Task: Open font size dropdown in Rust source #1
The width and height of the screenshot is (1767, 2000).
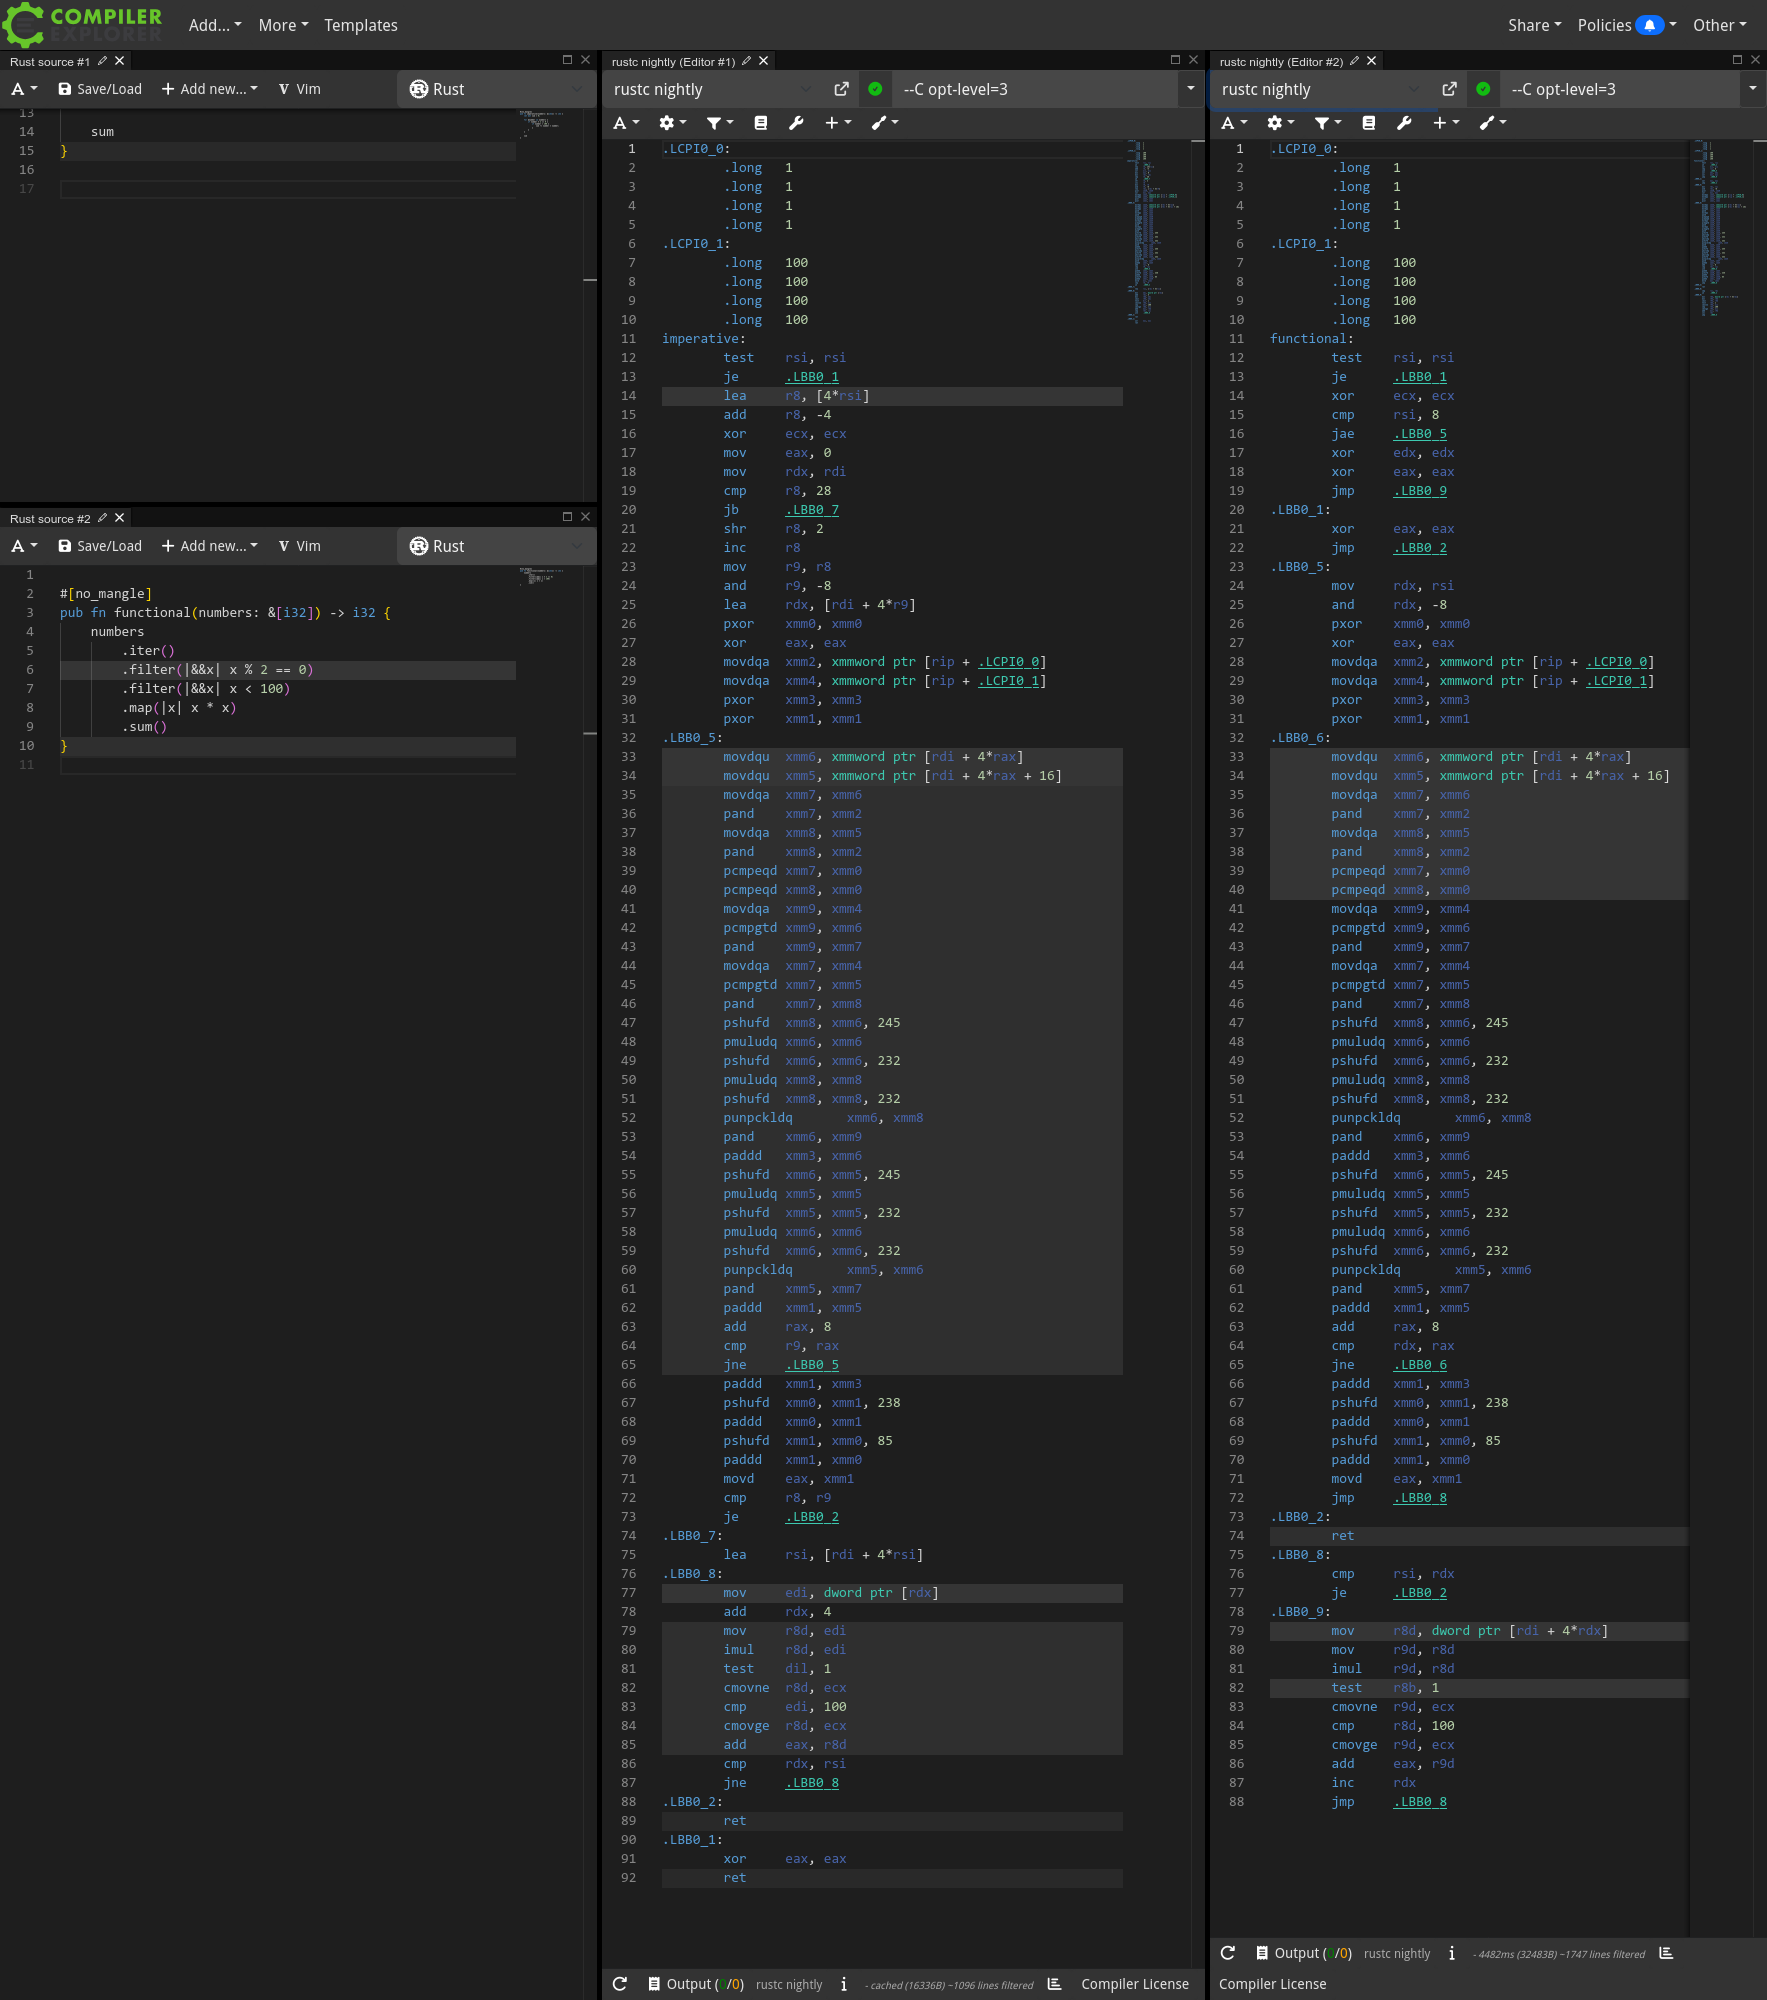Action: [24, 89]
